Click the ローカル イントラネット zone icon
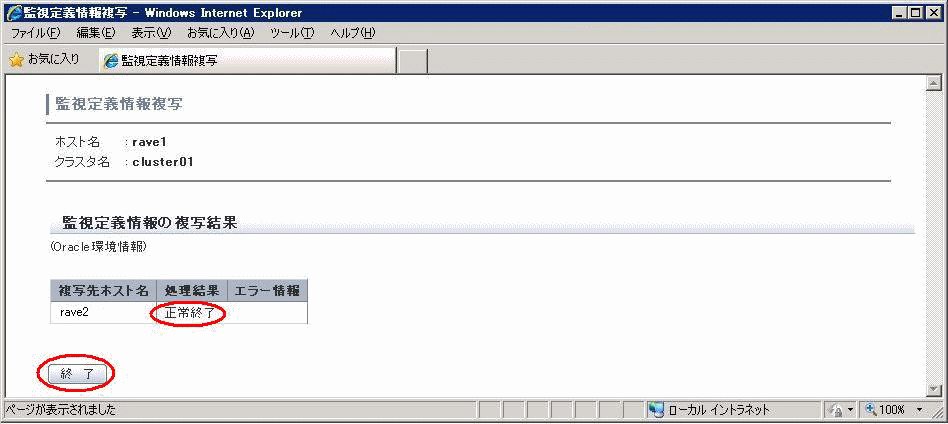This screenshot has width=948, height=424. pos(656,409)
